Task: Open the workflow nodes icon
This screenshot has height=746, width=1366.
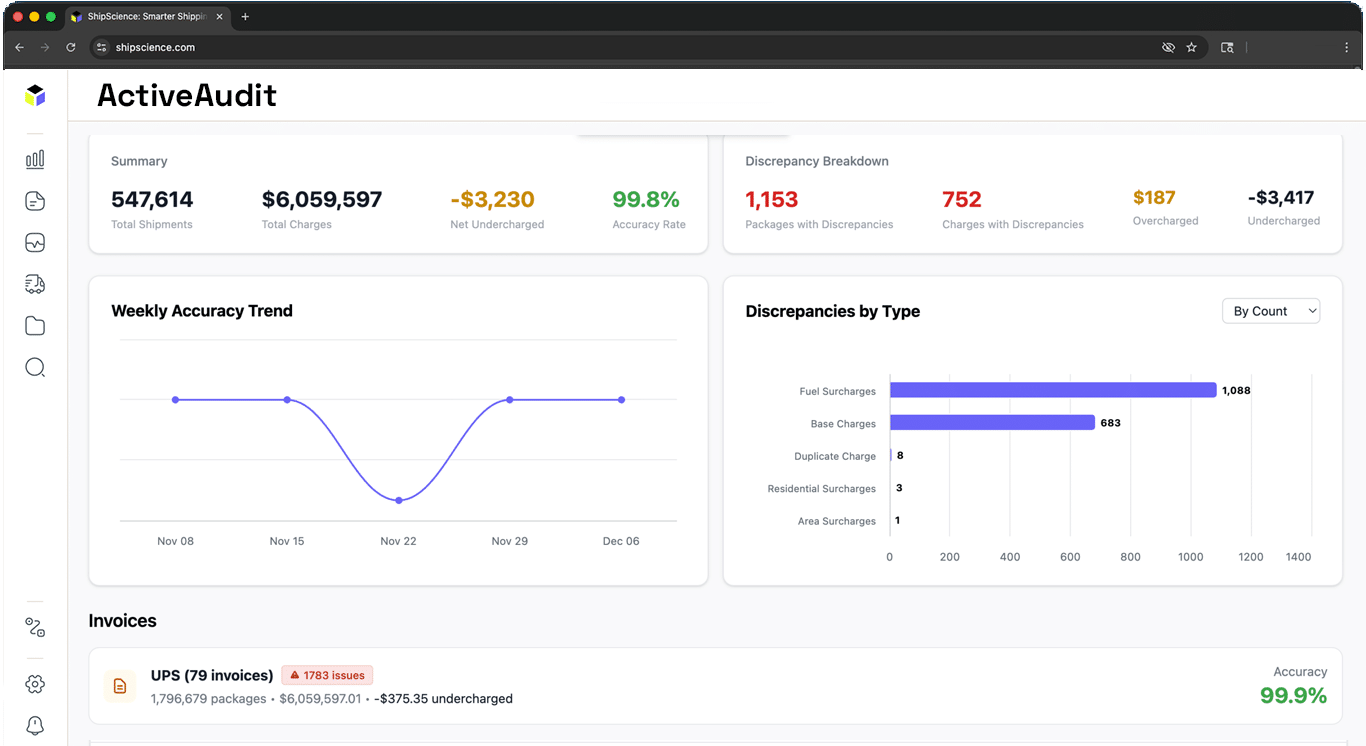Action: pyautogui.click(x=34, y=627)
